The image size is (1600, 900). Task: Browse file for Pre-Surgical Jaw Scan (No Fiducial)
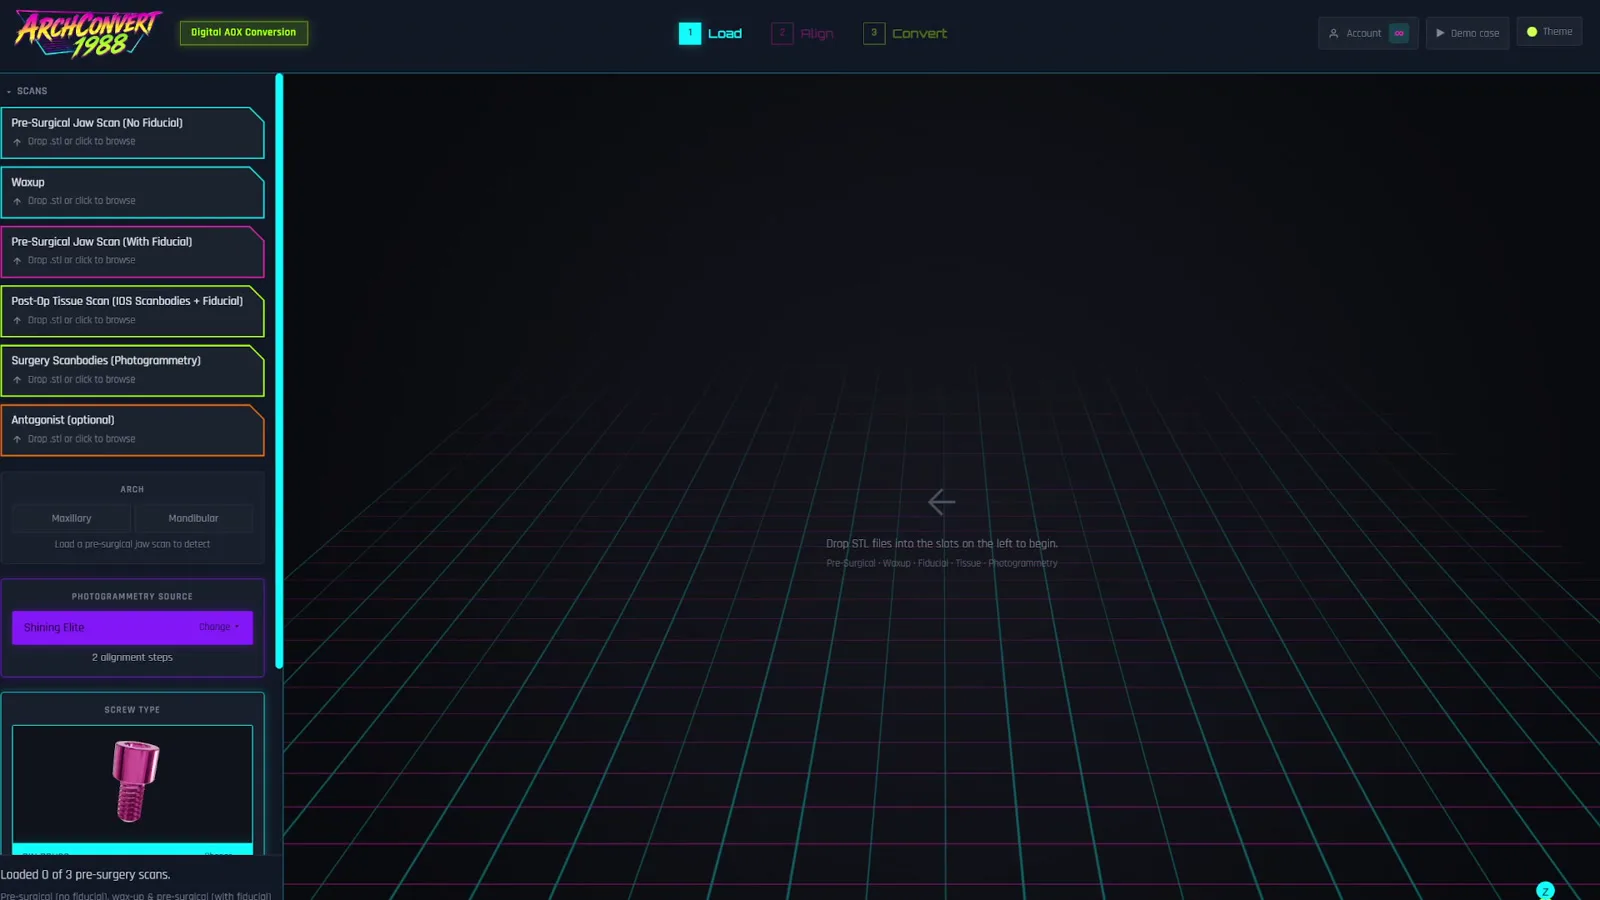click(132, 133)
